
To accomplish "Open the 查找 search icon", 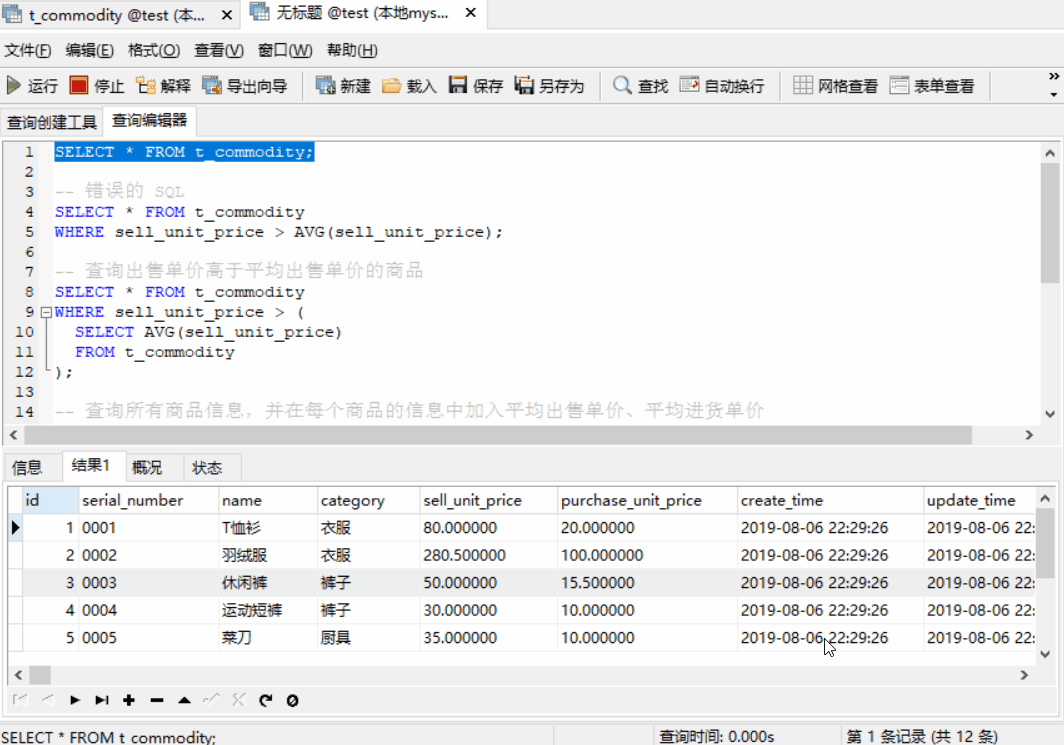I will click(636, 84).
